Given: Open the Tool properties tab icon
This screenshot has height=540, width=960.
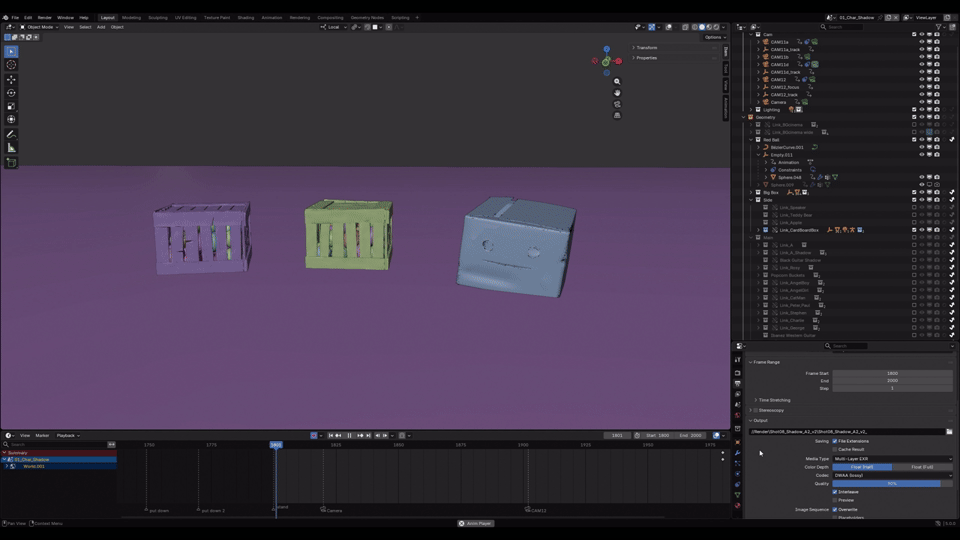Looking at the screenshot, I should click(738, 360).
